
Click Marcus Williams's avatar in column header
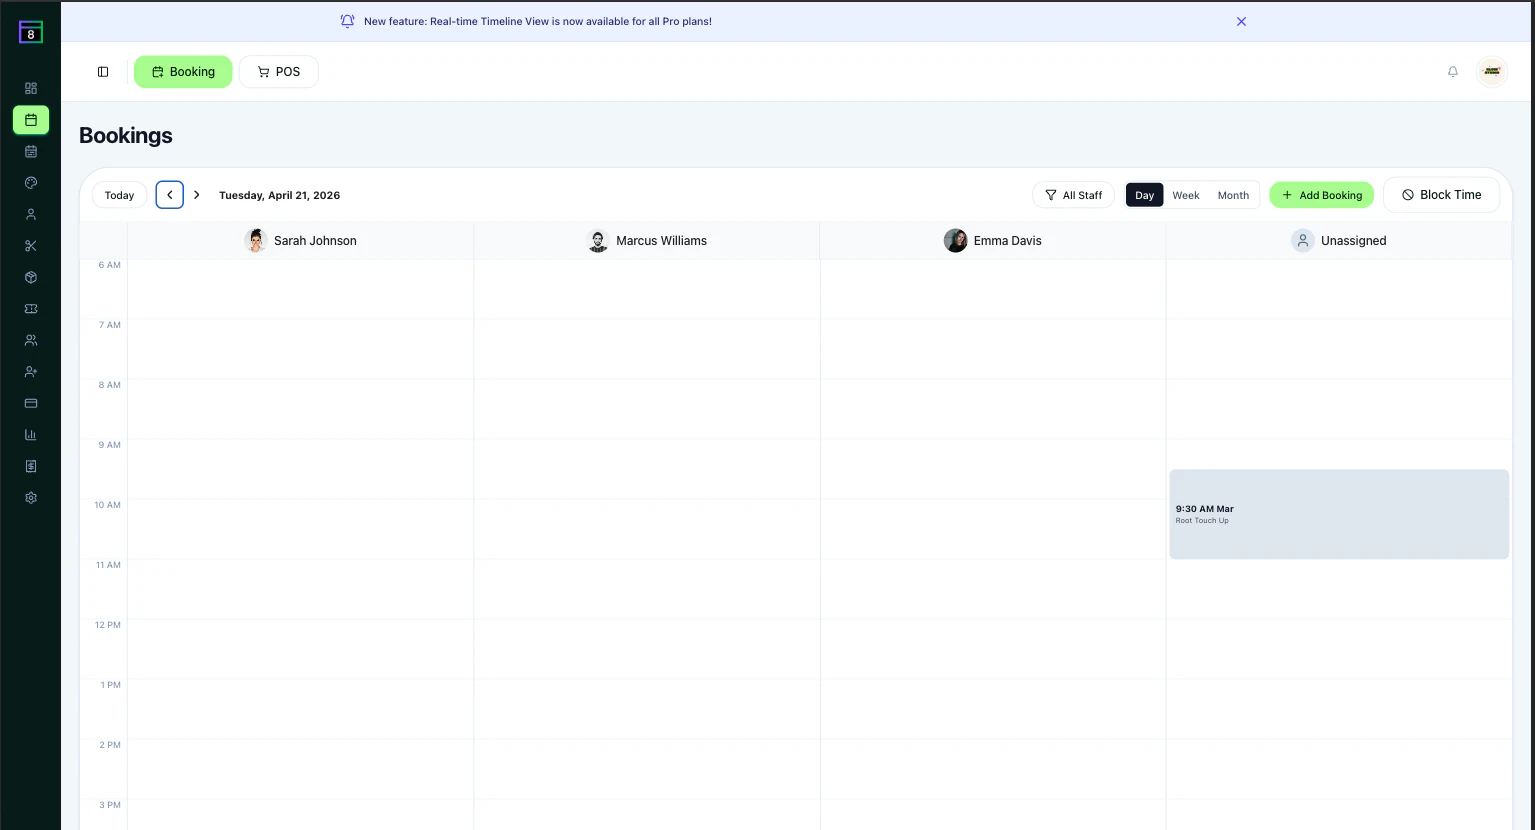[598, 241]
